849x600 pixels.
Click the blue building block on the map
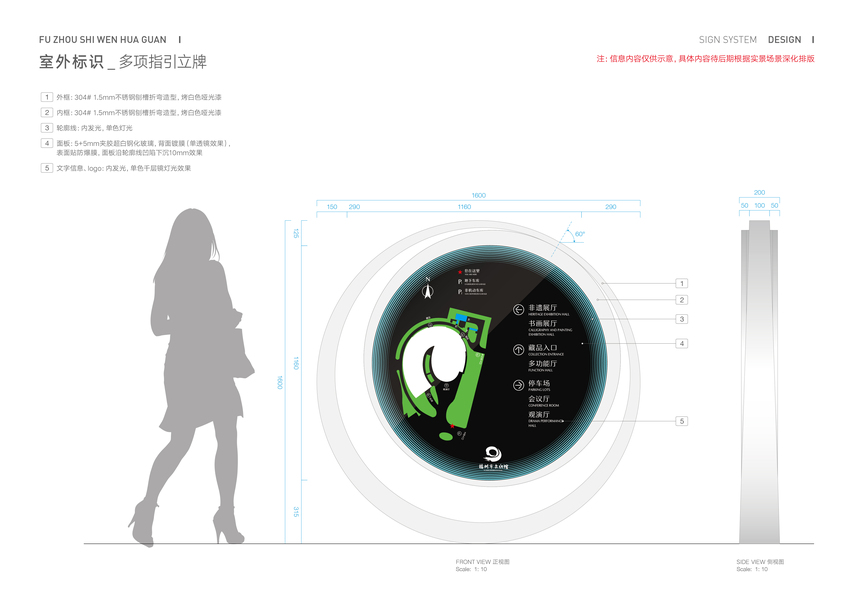(x=461, y=317)
